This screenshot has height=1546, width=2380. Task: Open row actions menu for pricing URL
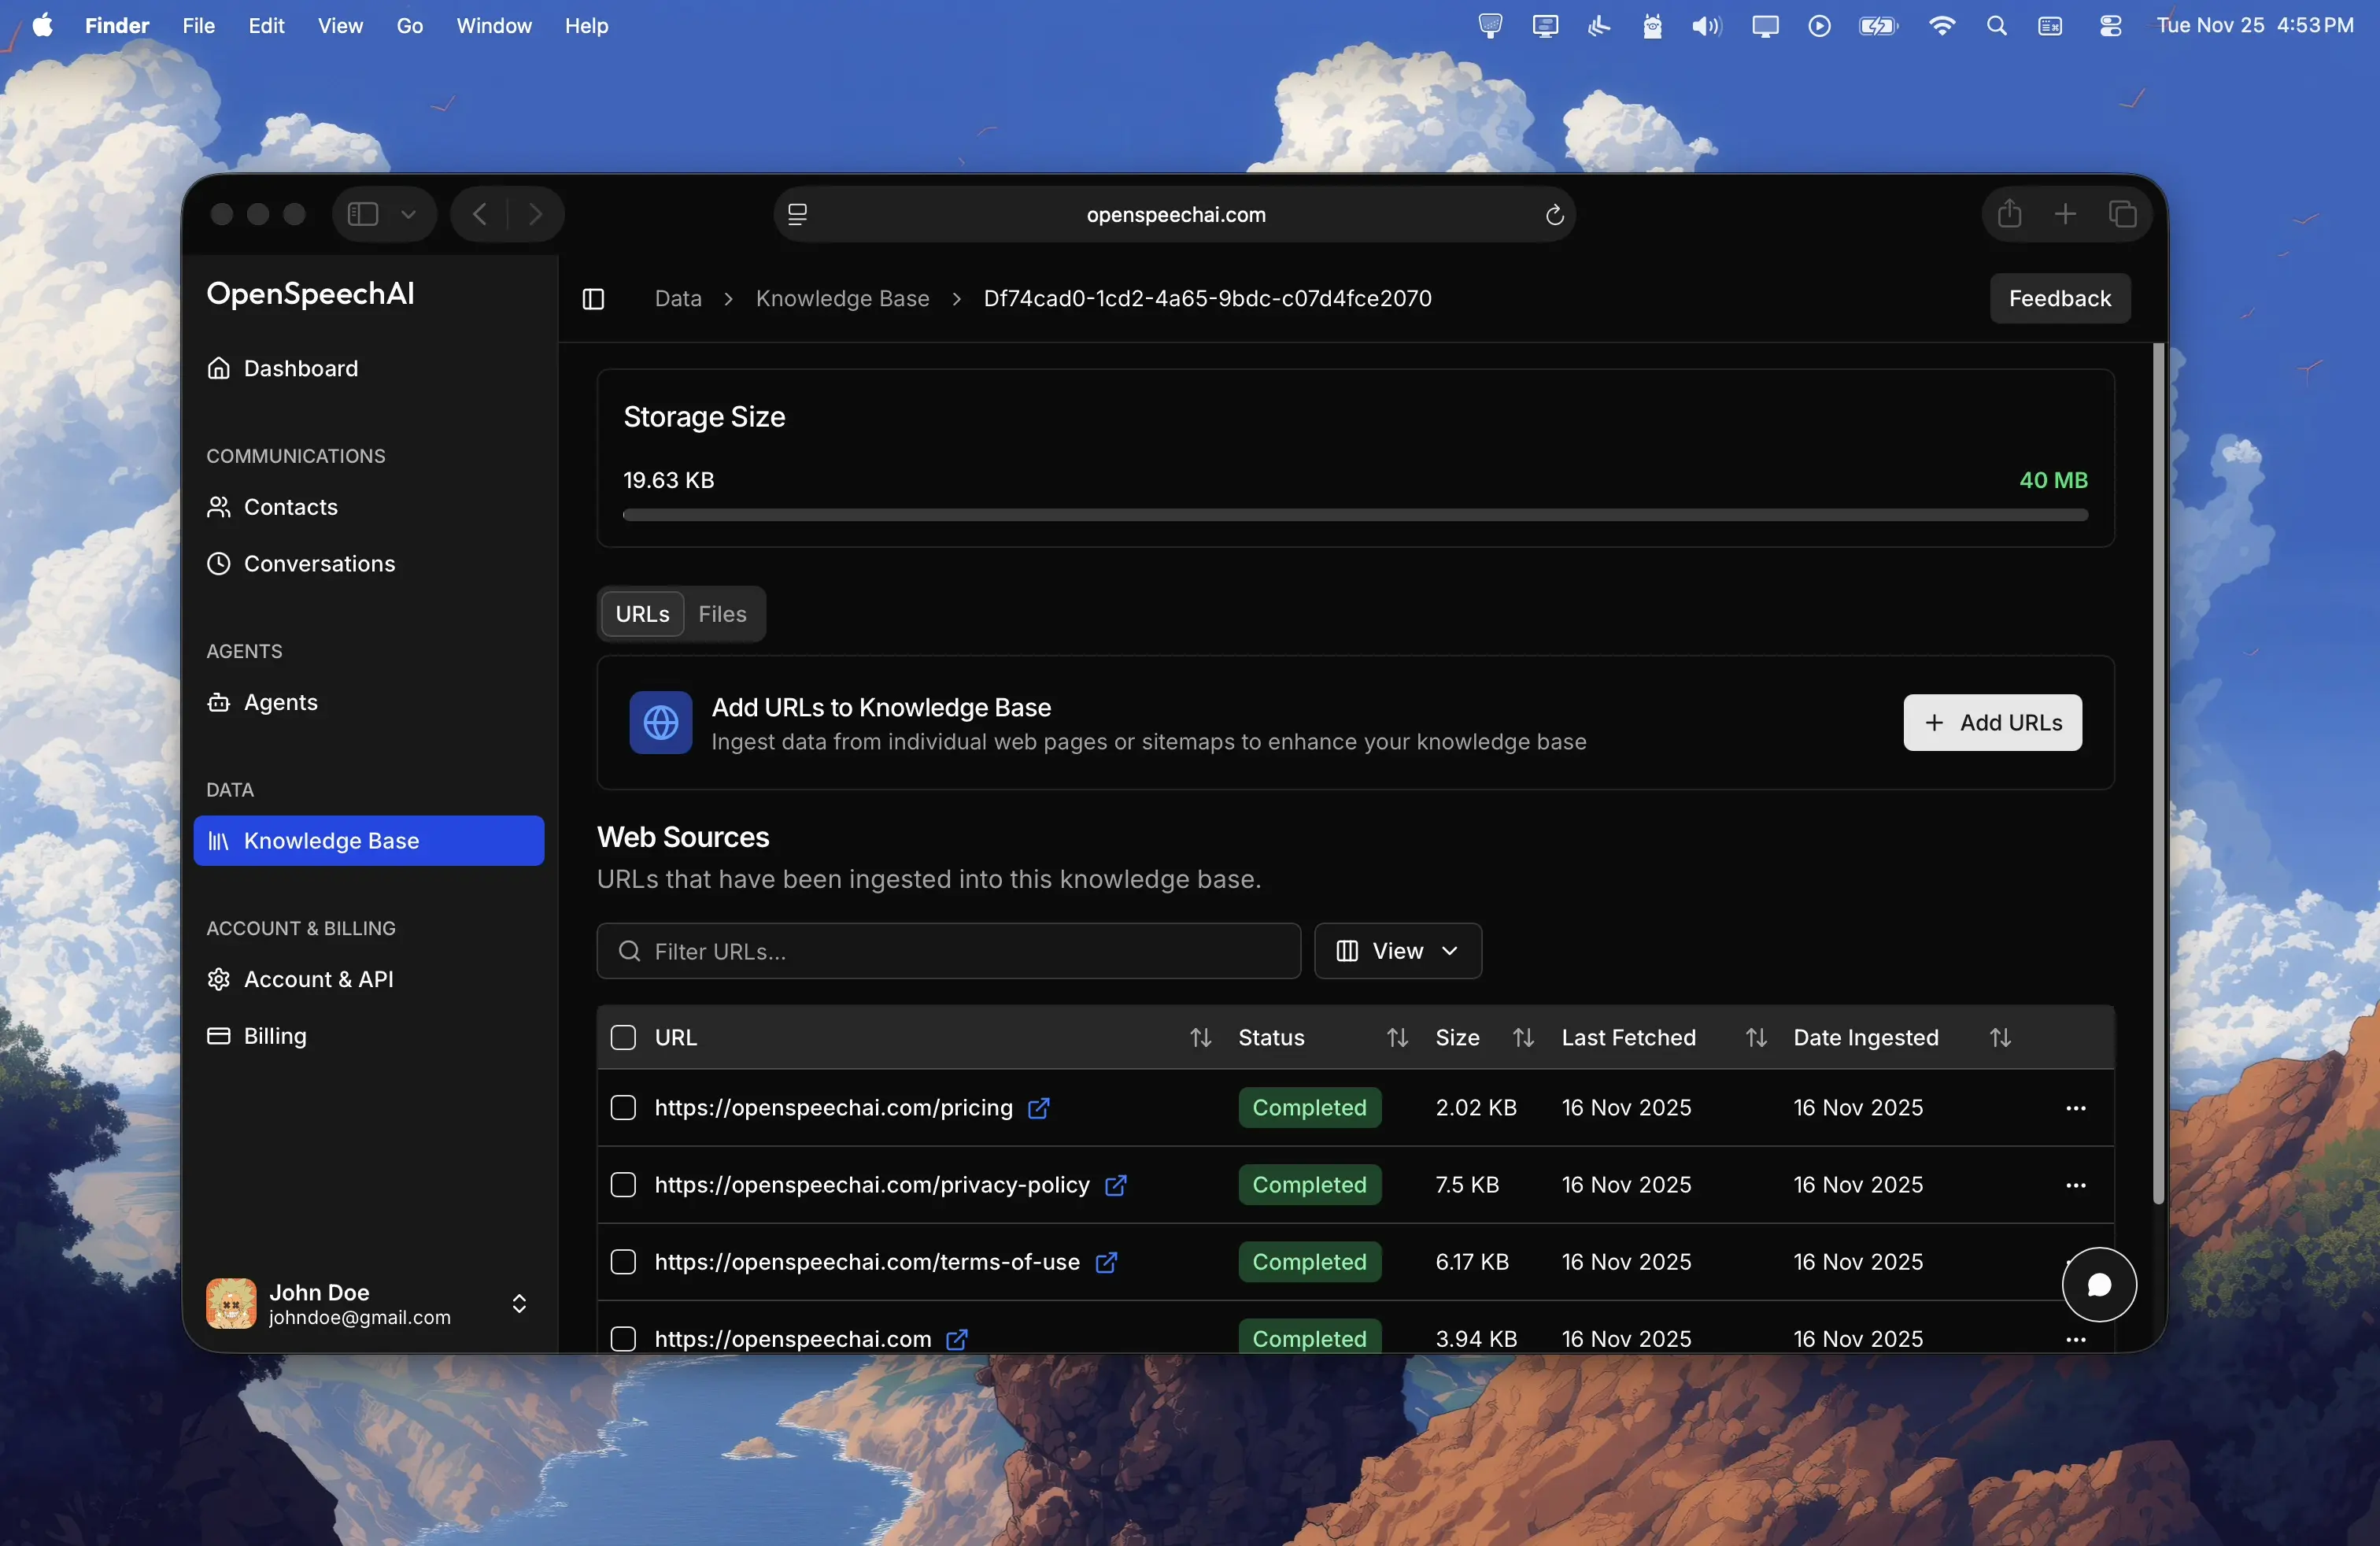(x=2076, y=1108)
